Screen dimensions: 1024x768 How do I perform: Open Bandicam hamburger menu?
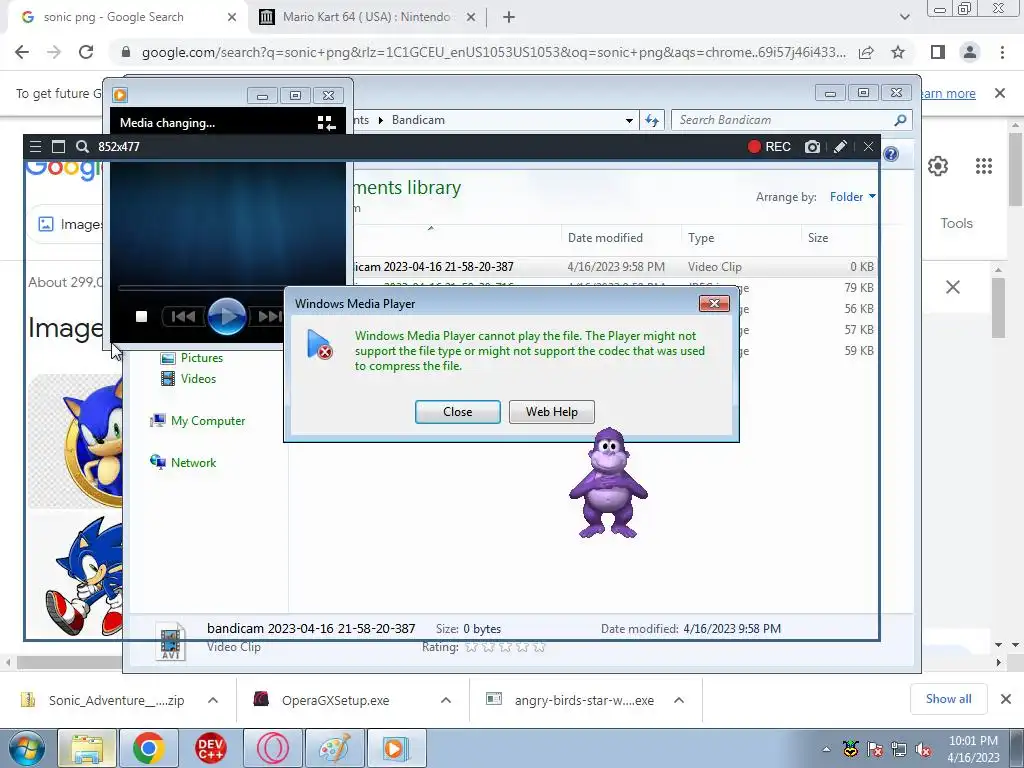35,147
